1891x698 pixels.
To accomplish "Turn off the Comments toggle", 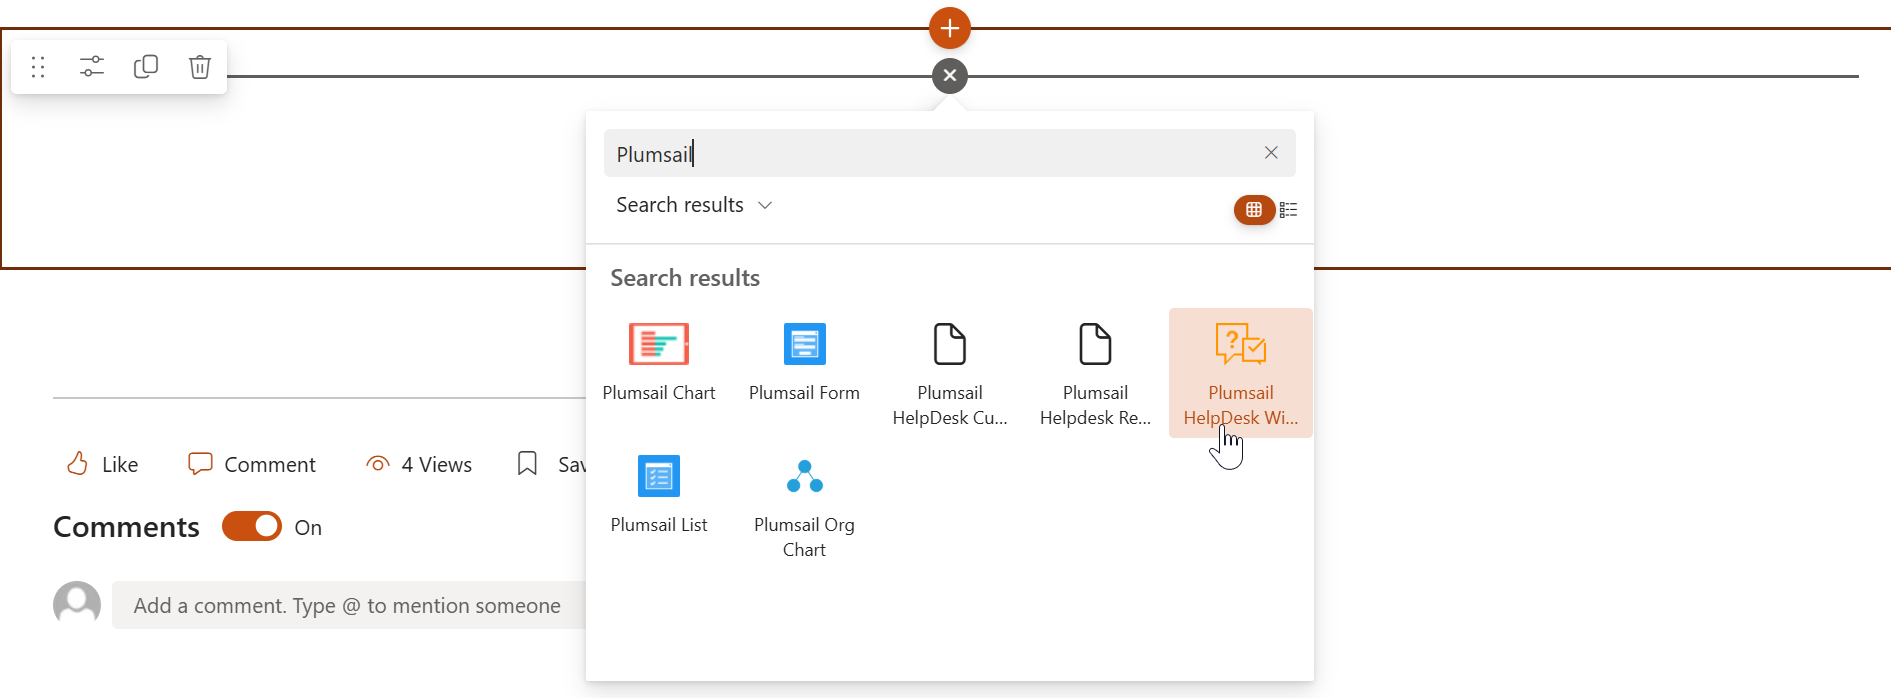I will (x=252, y=526).
